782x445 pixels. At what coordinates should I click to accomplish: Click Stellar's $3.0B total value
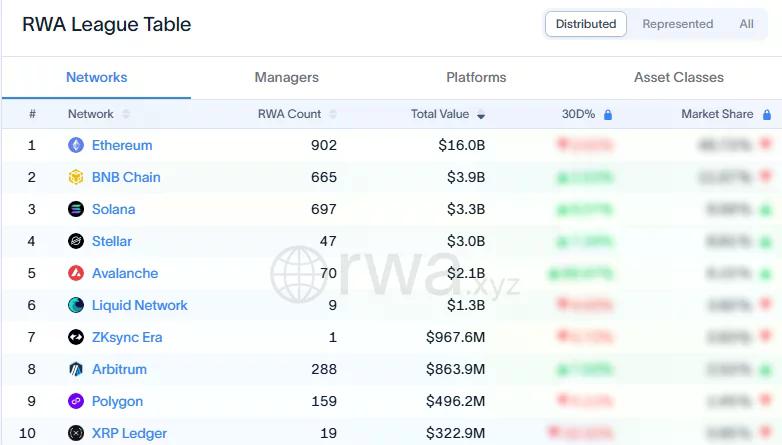pyautogui.click(x=466, y=241)
